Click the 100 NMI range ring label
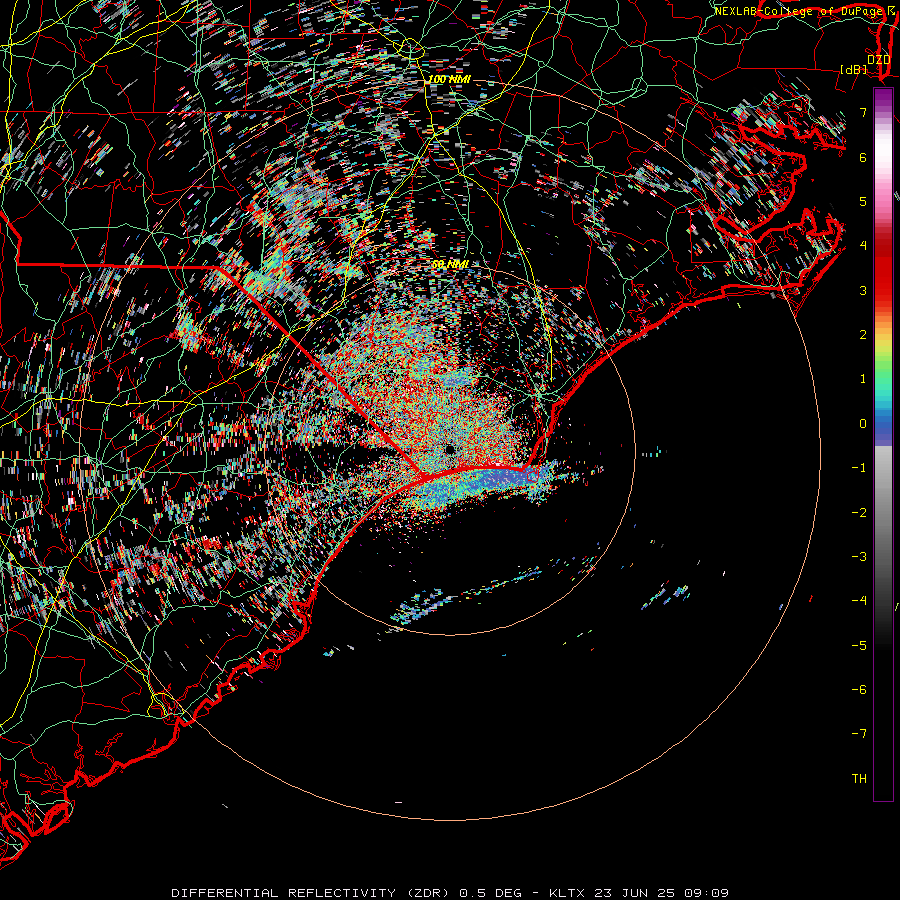This screenshot has height=900, width=900. click(449, 79)
